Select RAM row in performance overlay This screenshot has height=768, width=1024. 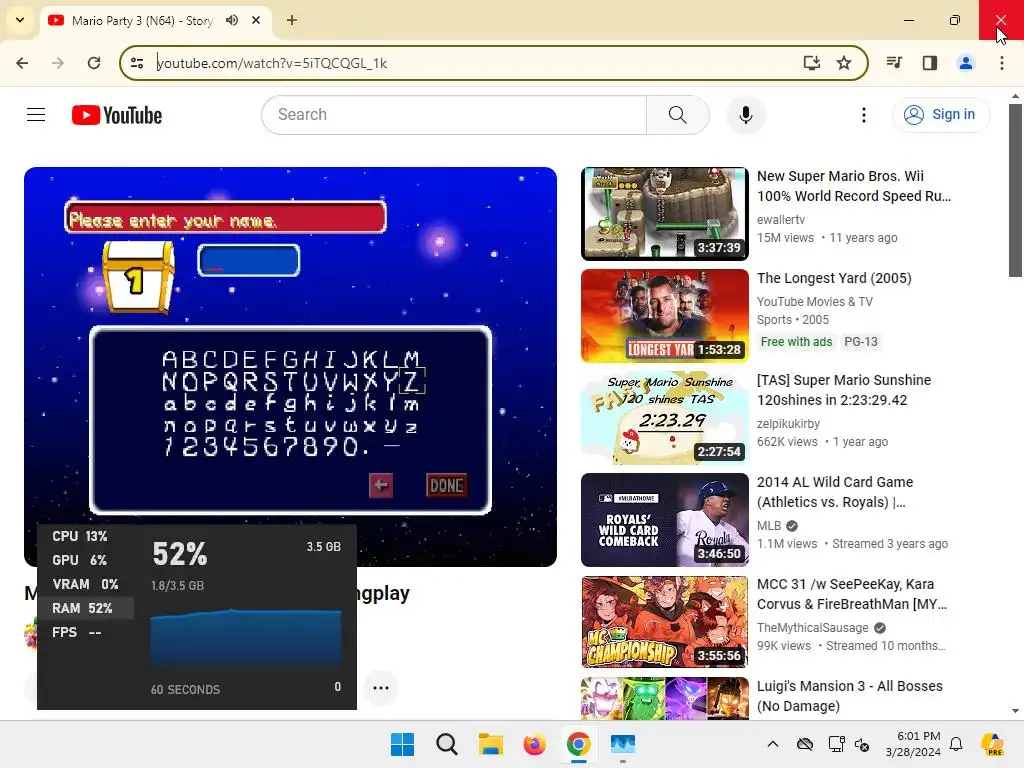point(86,608)
